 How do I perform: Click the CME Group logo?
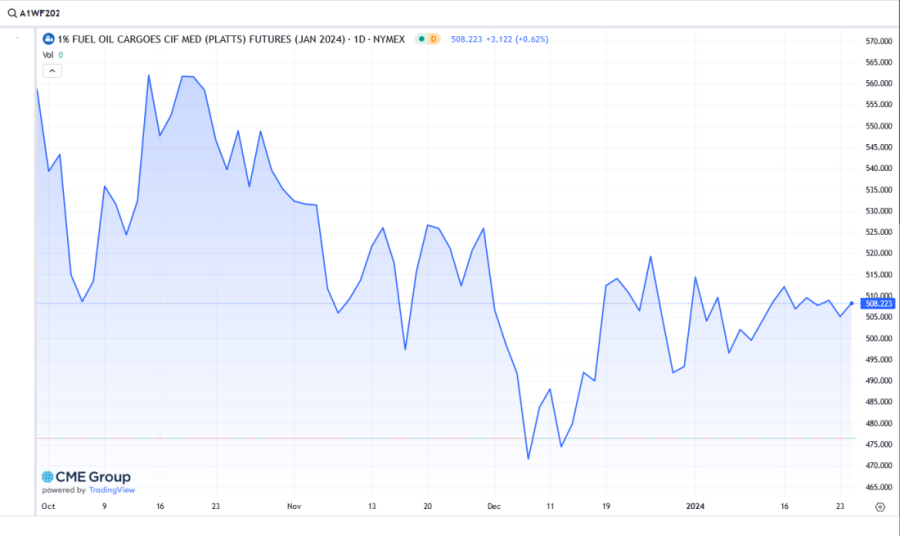pos(86,477)
